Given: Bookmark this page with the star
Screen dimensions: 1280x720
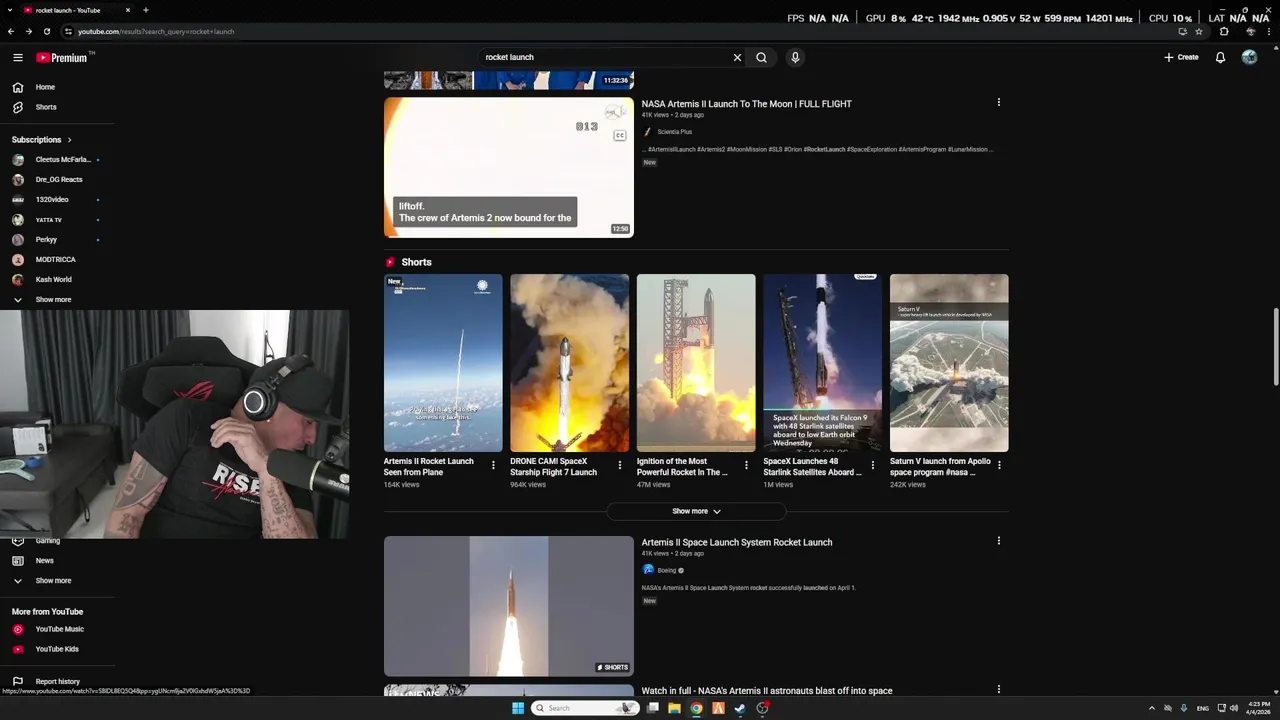Looking at the screenshot, I should (1199, 31).
